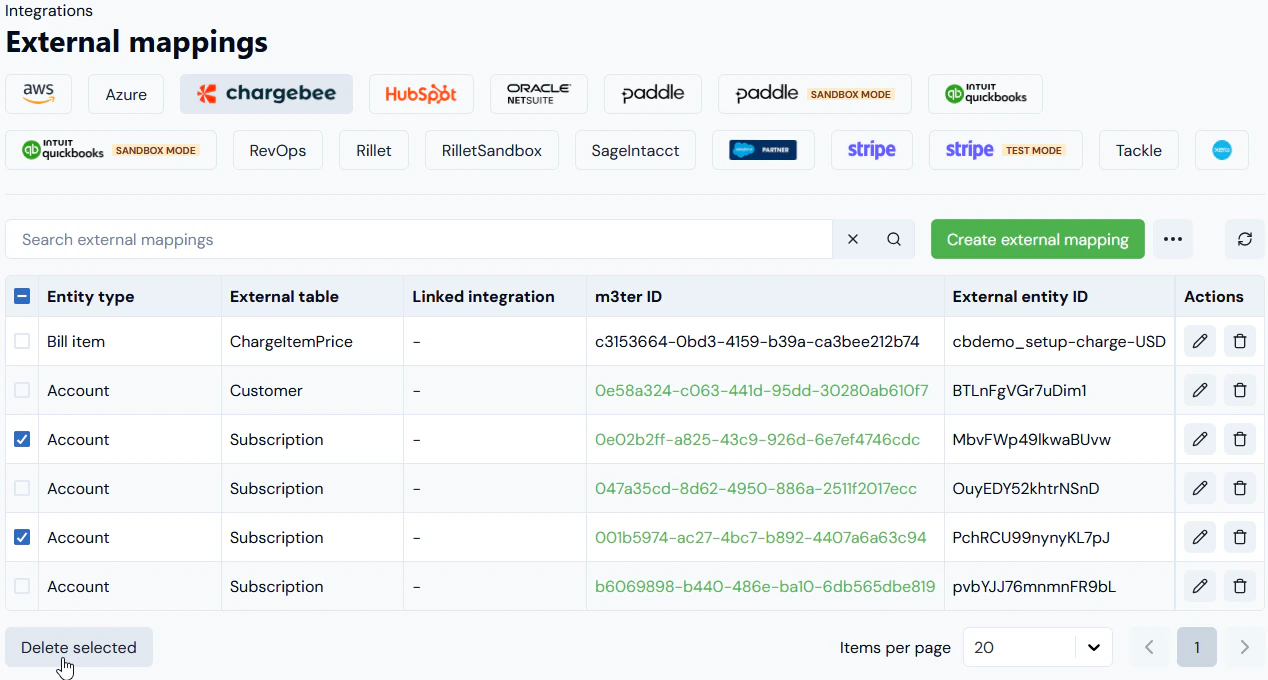Click the Delete selected button
The height and width of the screenshot is (680, 1268).
point(79,647)
